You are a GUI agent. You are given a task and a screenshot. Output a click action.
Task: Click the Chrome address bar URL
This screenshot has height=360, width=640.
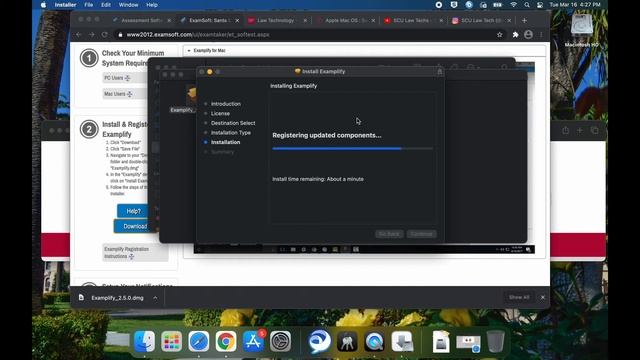pos(198,35)
